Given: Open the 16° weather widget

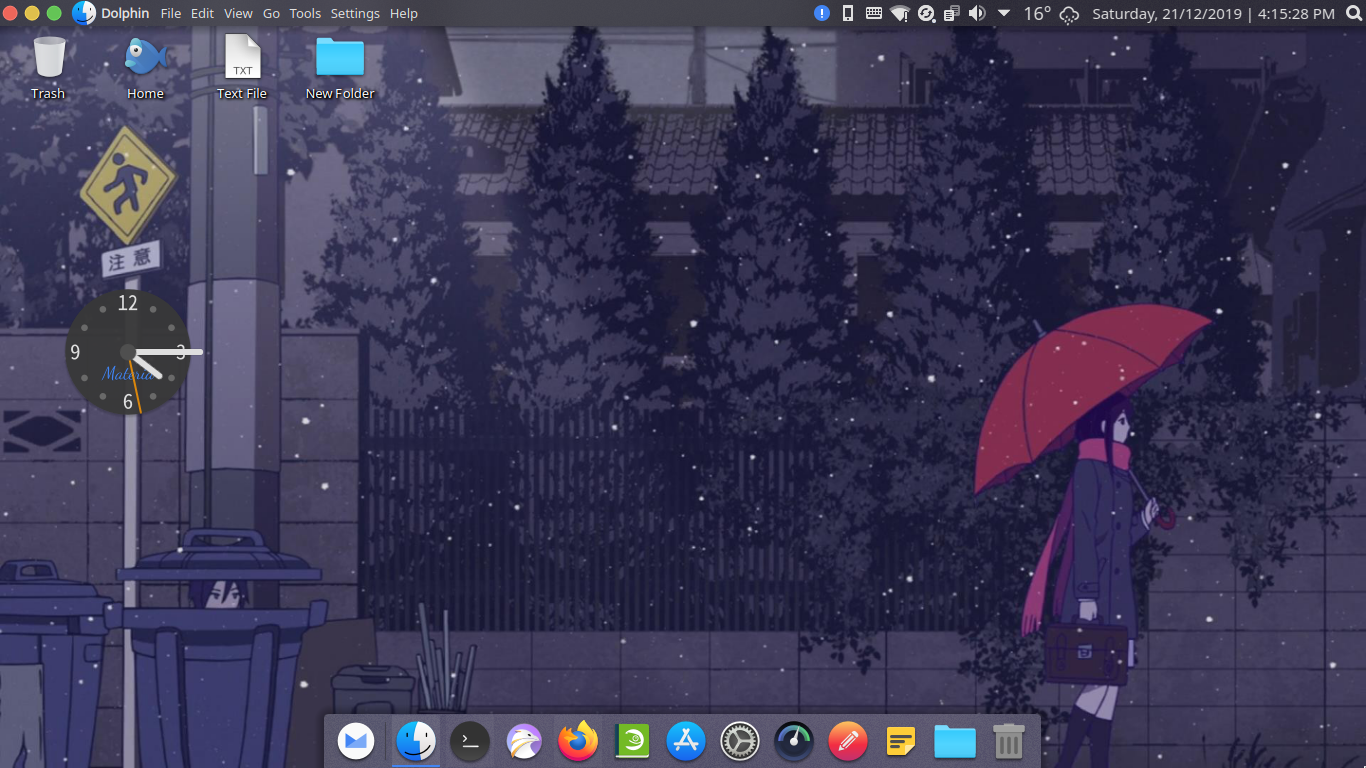Looking at the screenshot, I should point(1051,13).
